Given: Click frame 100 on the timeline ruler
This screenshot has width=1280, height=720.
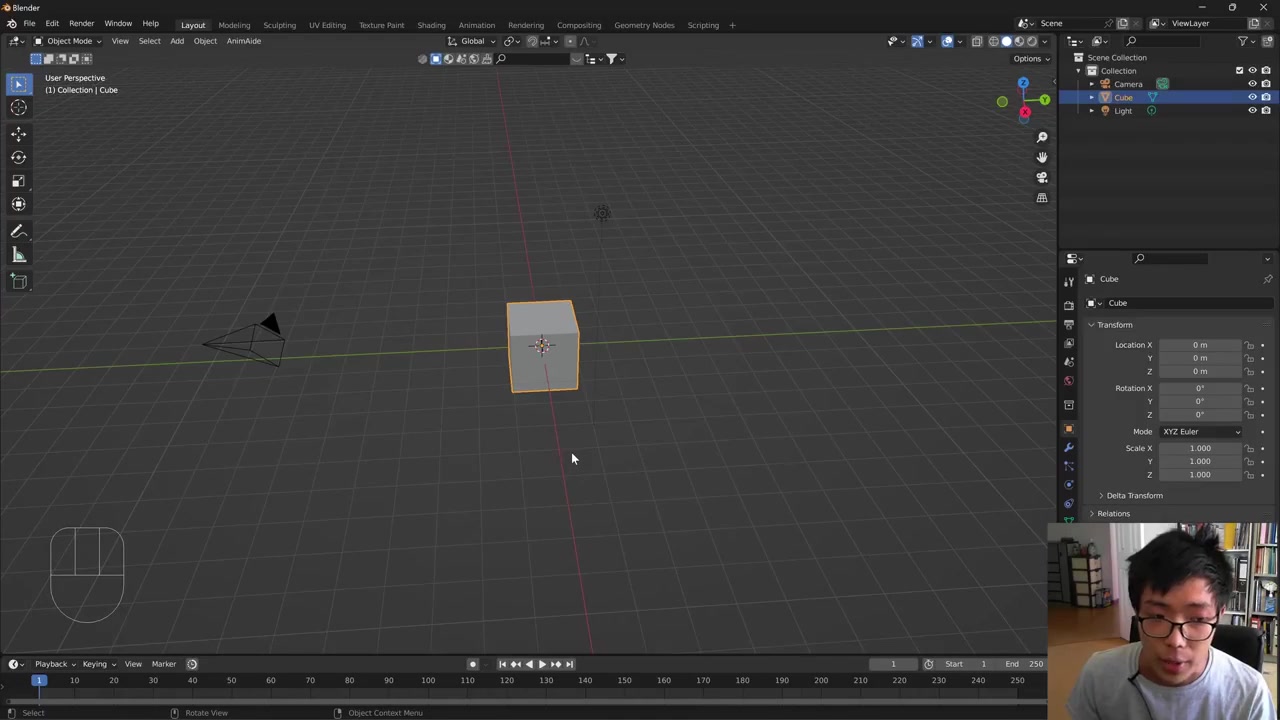Looking at the screenshot, I should tap(428, 681).
